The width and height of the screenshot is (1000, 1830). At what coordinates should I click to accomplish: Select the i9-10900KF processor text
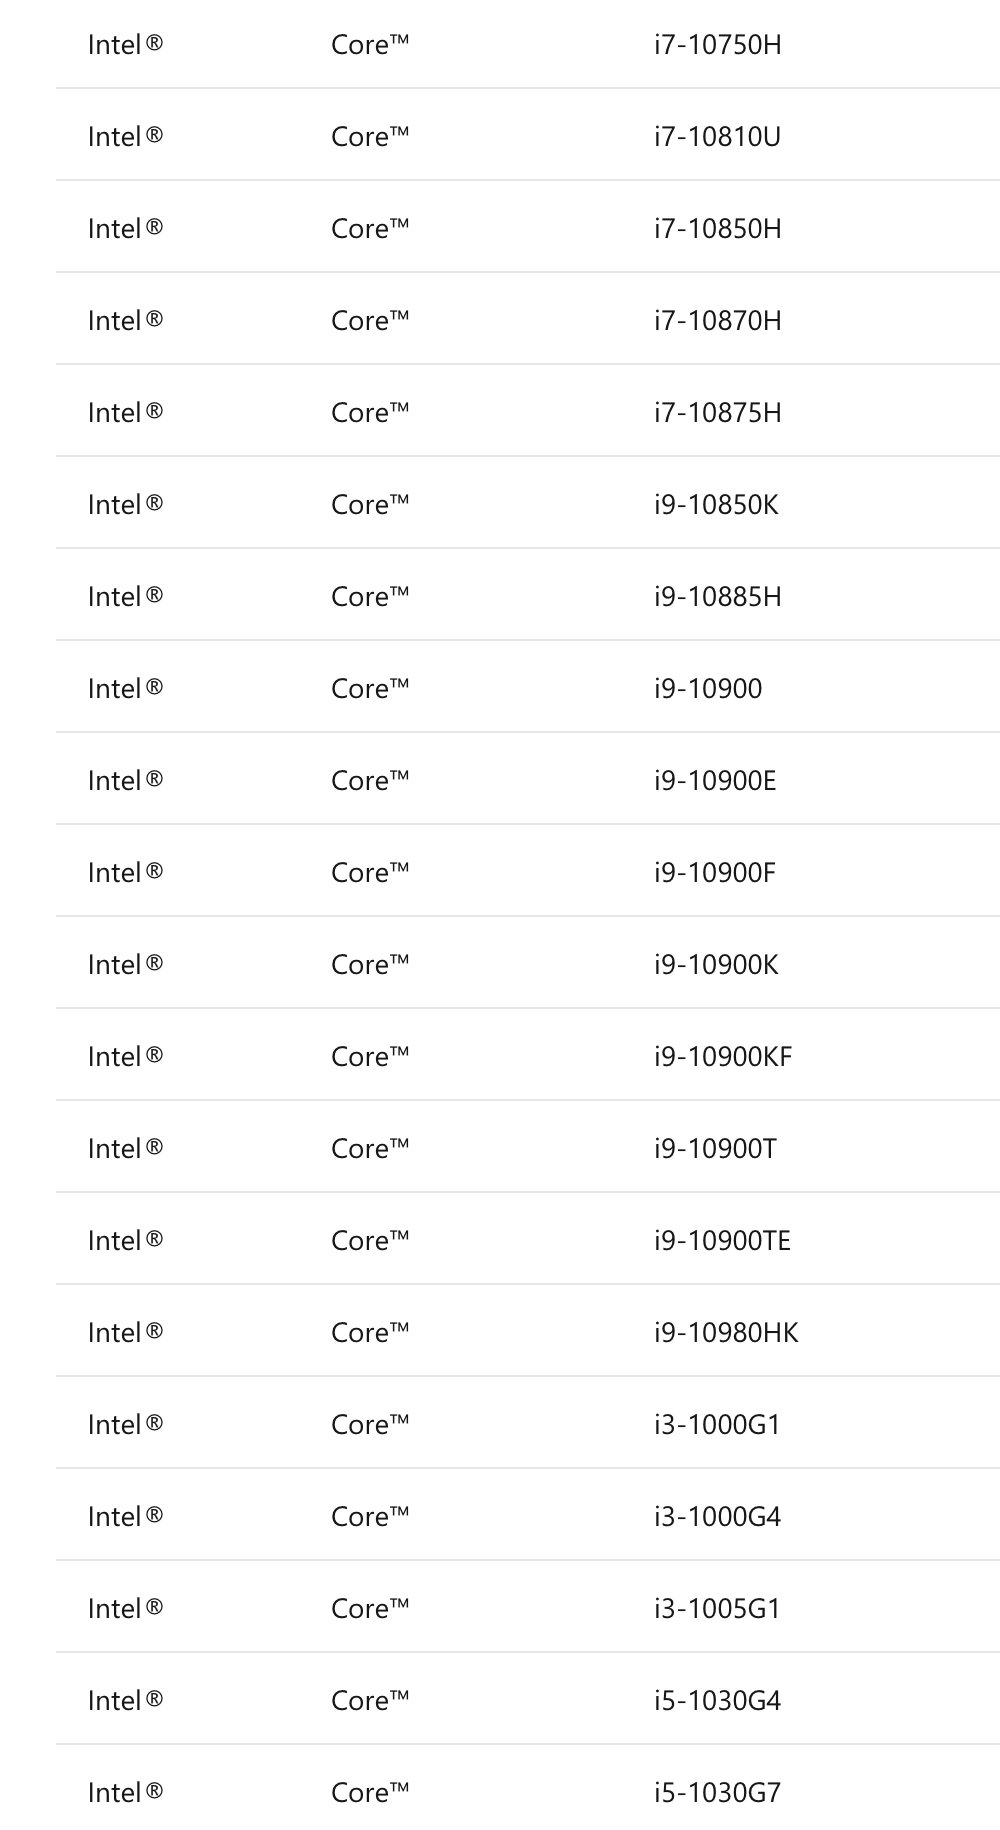pos(723,1057)
